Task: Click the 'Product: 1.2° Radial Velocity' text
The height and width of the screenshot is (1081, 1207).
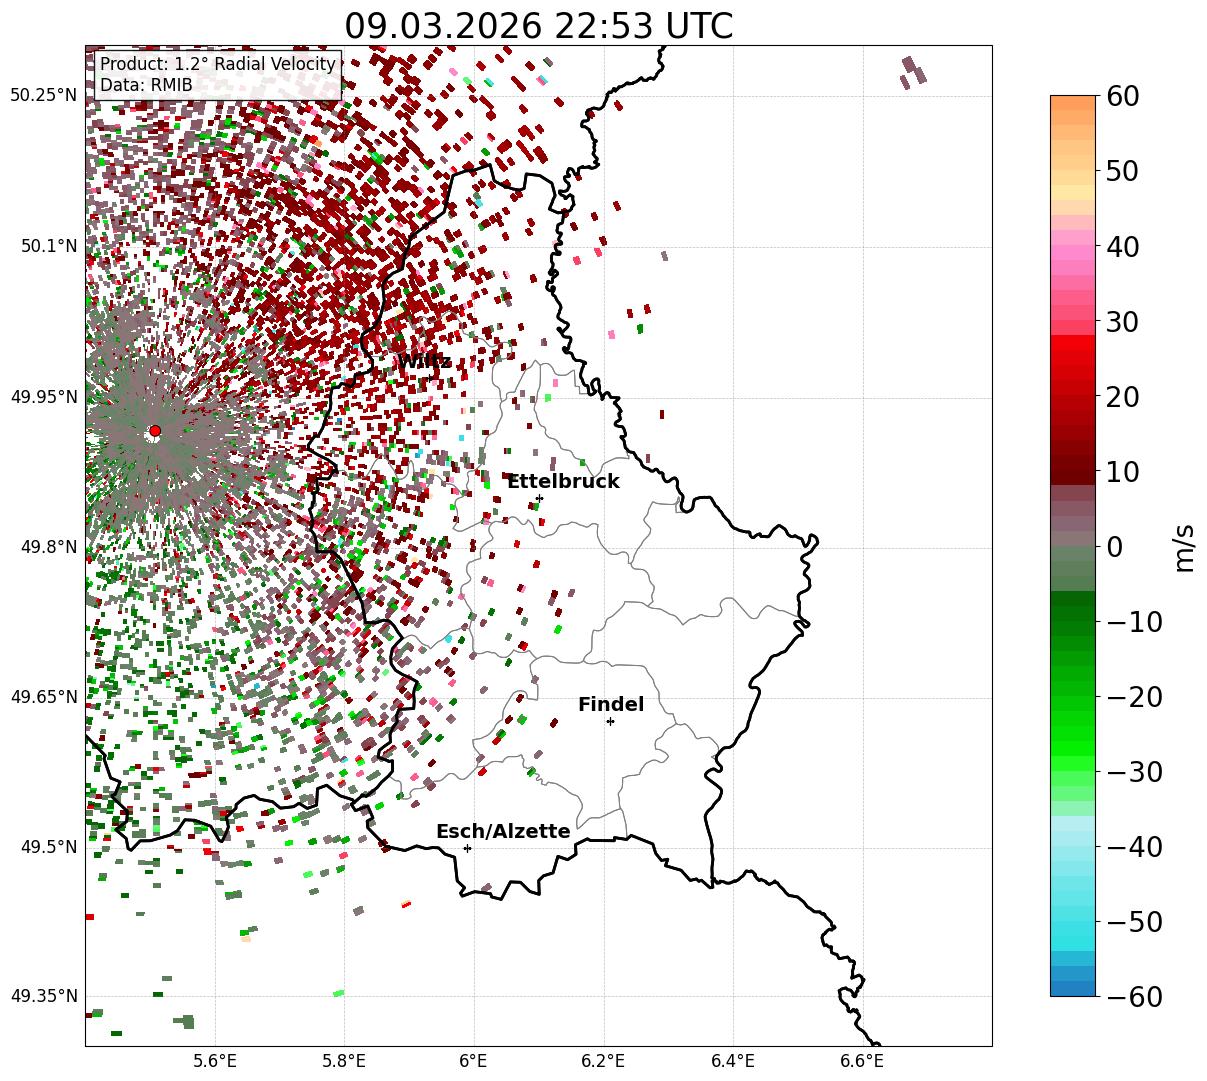Action: (x=218, y=64)
